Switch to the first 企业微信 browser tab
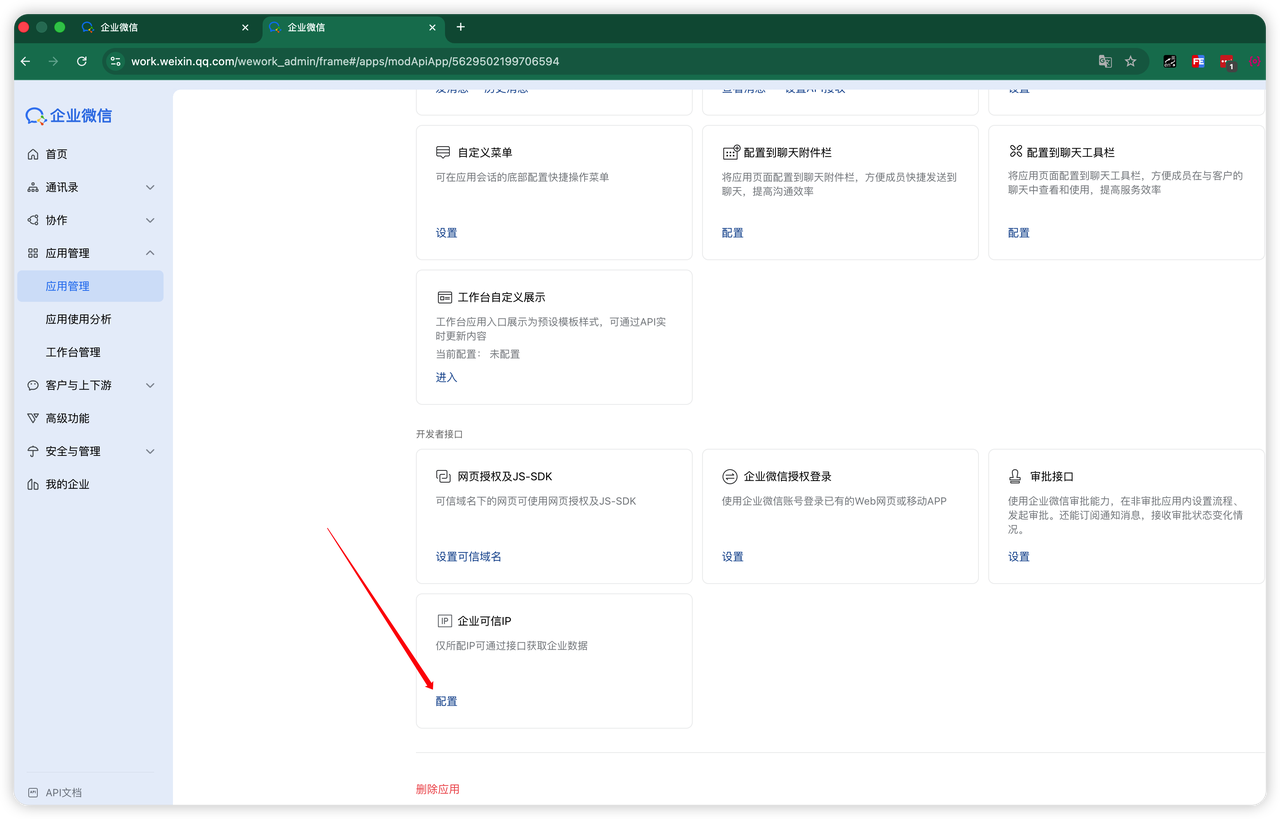The height and width of the screenshot is (819, 1280). pyautogui.click(x=166, y=27)
